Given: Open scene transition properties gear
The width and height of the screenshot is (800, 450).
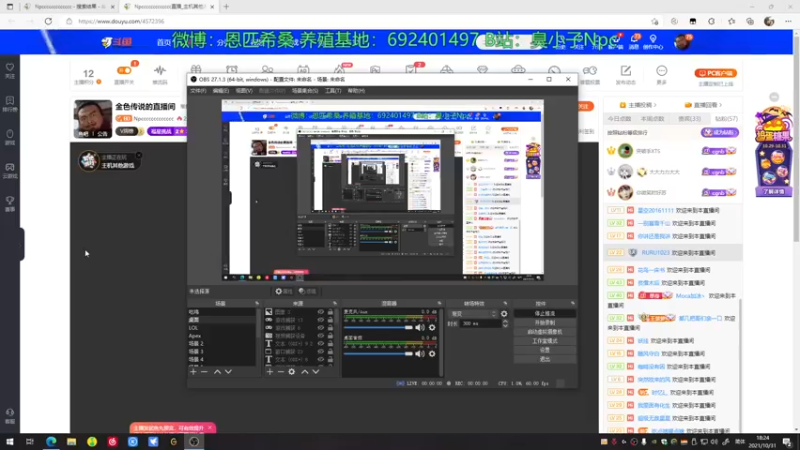Looking at the screenshot, I should (x=504, y=314).
